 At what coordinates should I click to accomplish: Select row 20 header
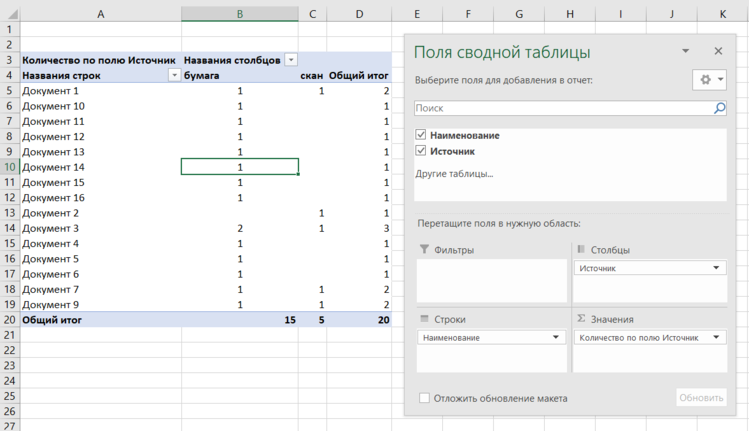(x=10, y=320)
